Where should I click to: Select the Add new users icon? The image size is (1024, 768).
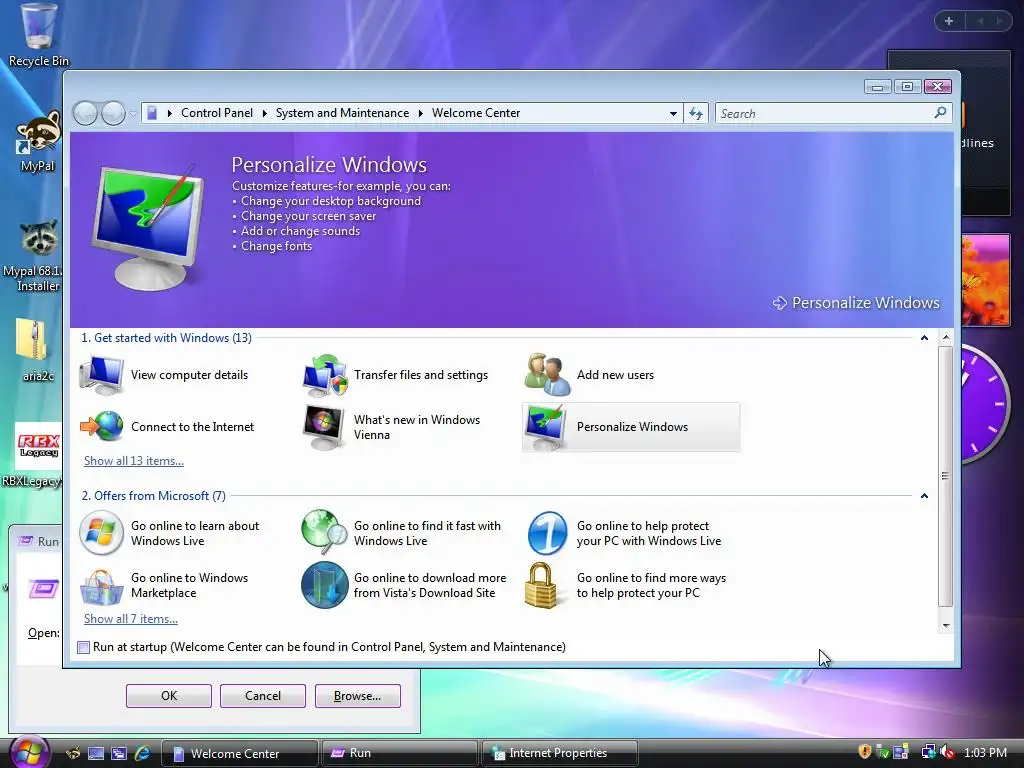coord(547,375)
